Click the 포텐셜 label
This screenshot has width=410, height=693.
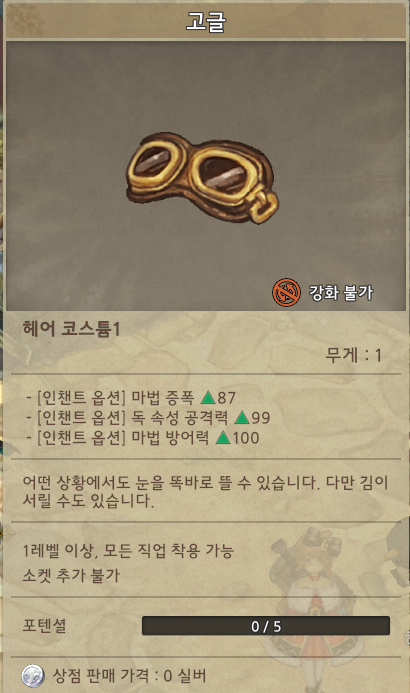click(x=44, y=626)
